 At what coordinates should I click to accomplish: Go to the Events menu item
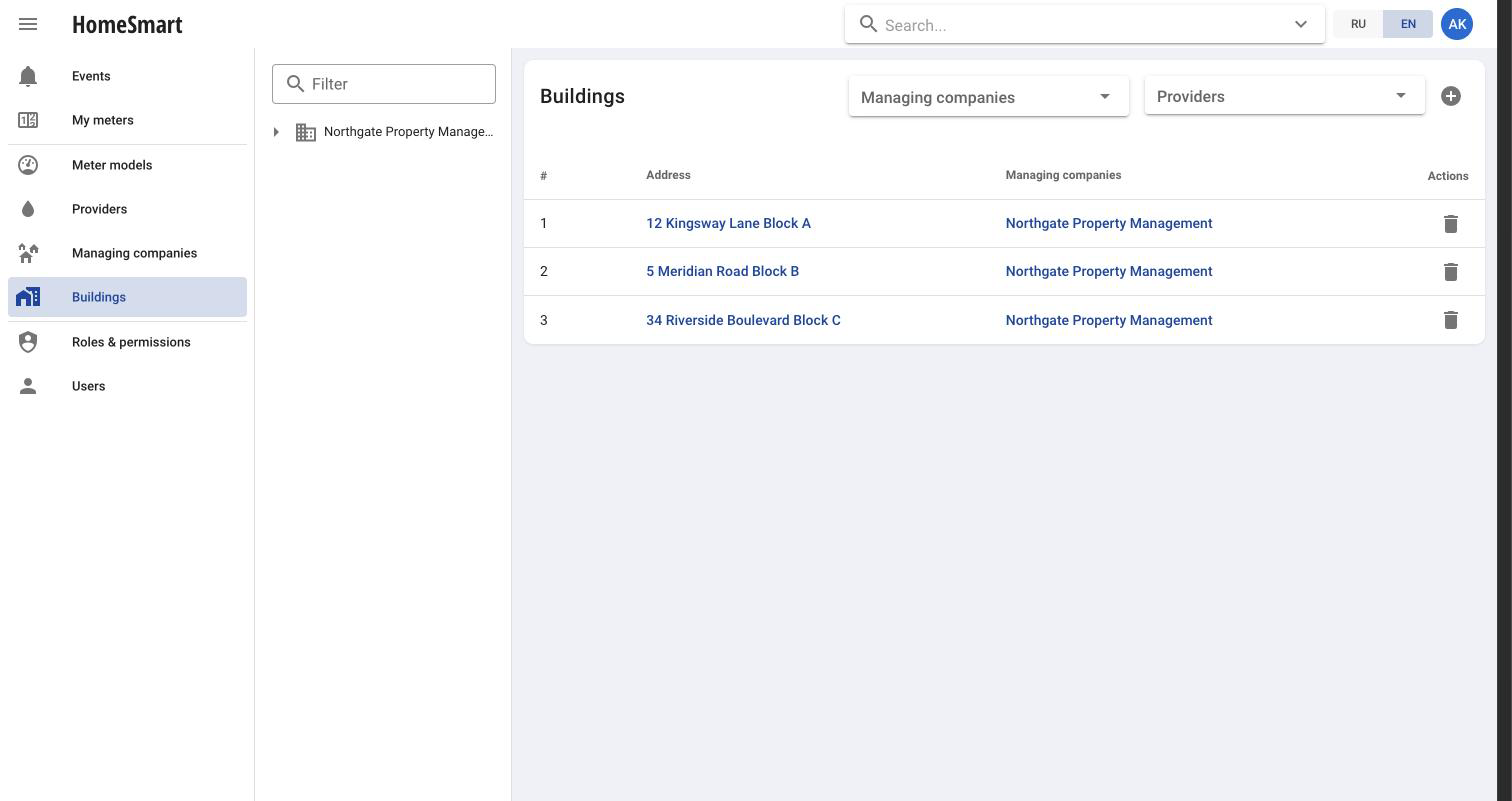pyautogui.click(x=128, y=76)
